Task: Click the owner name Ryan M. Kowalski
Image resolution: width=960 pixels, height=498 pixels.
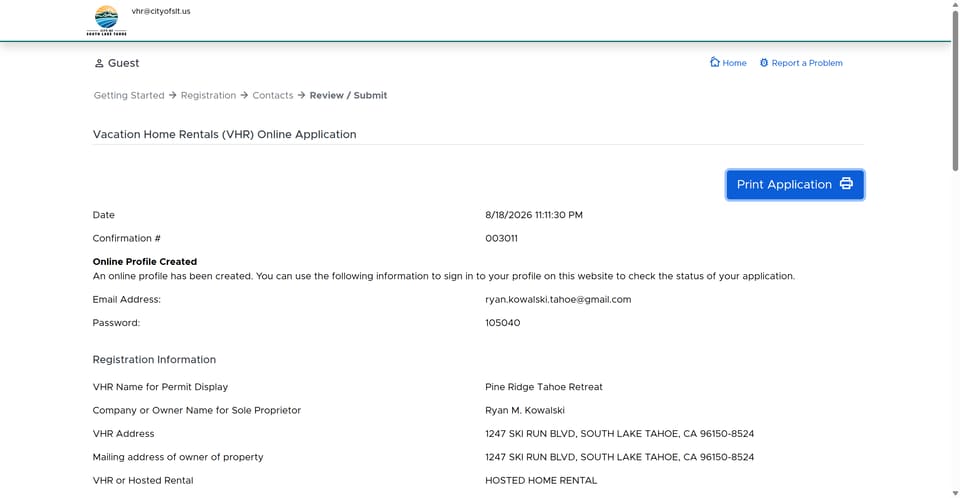Action: point(525,410)
